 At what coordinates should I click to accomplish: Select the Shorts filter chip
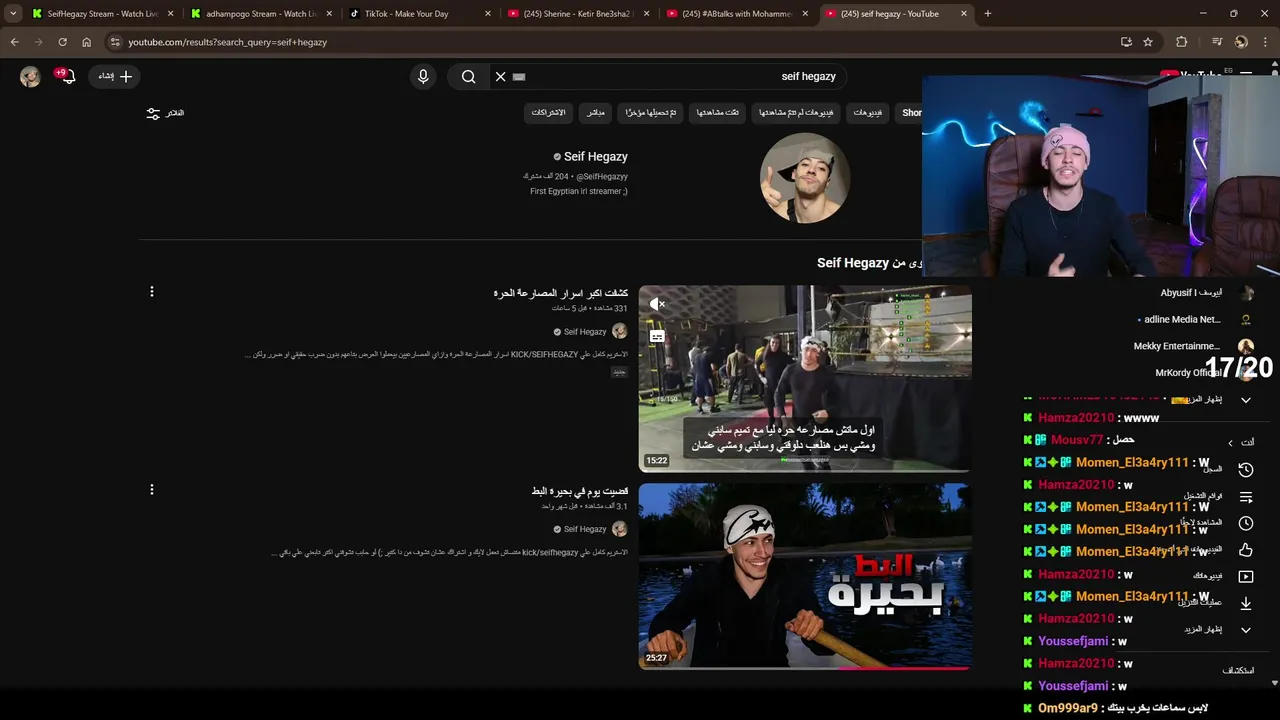[x=910, y=113]
